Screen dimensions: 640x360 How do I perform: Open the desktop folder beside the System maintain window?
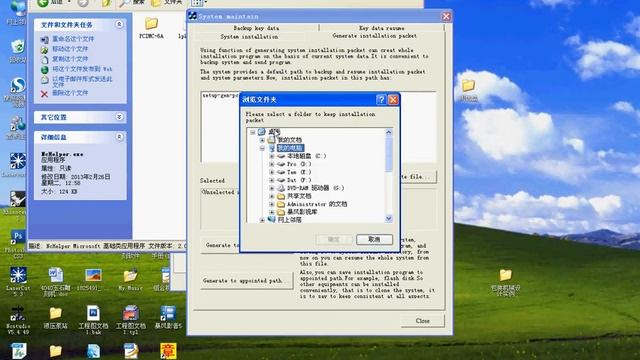[468, 86]
